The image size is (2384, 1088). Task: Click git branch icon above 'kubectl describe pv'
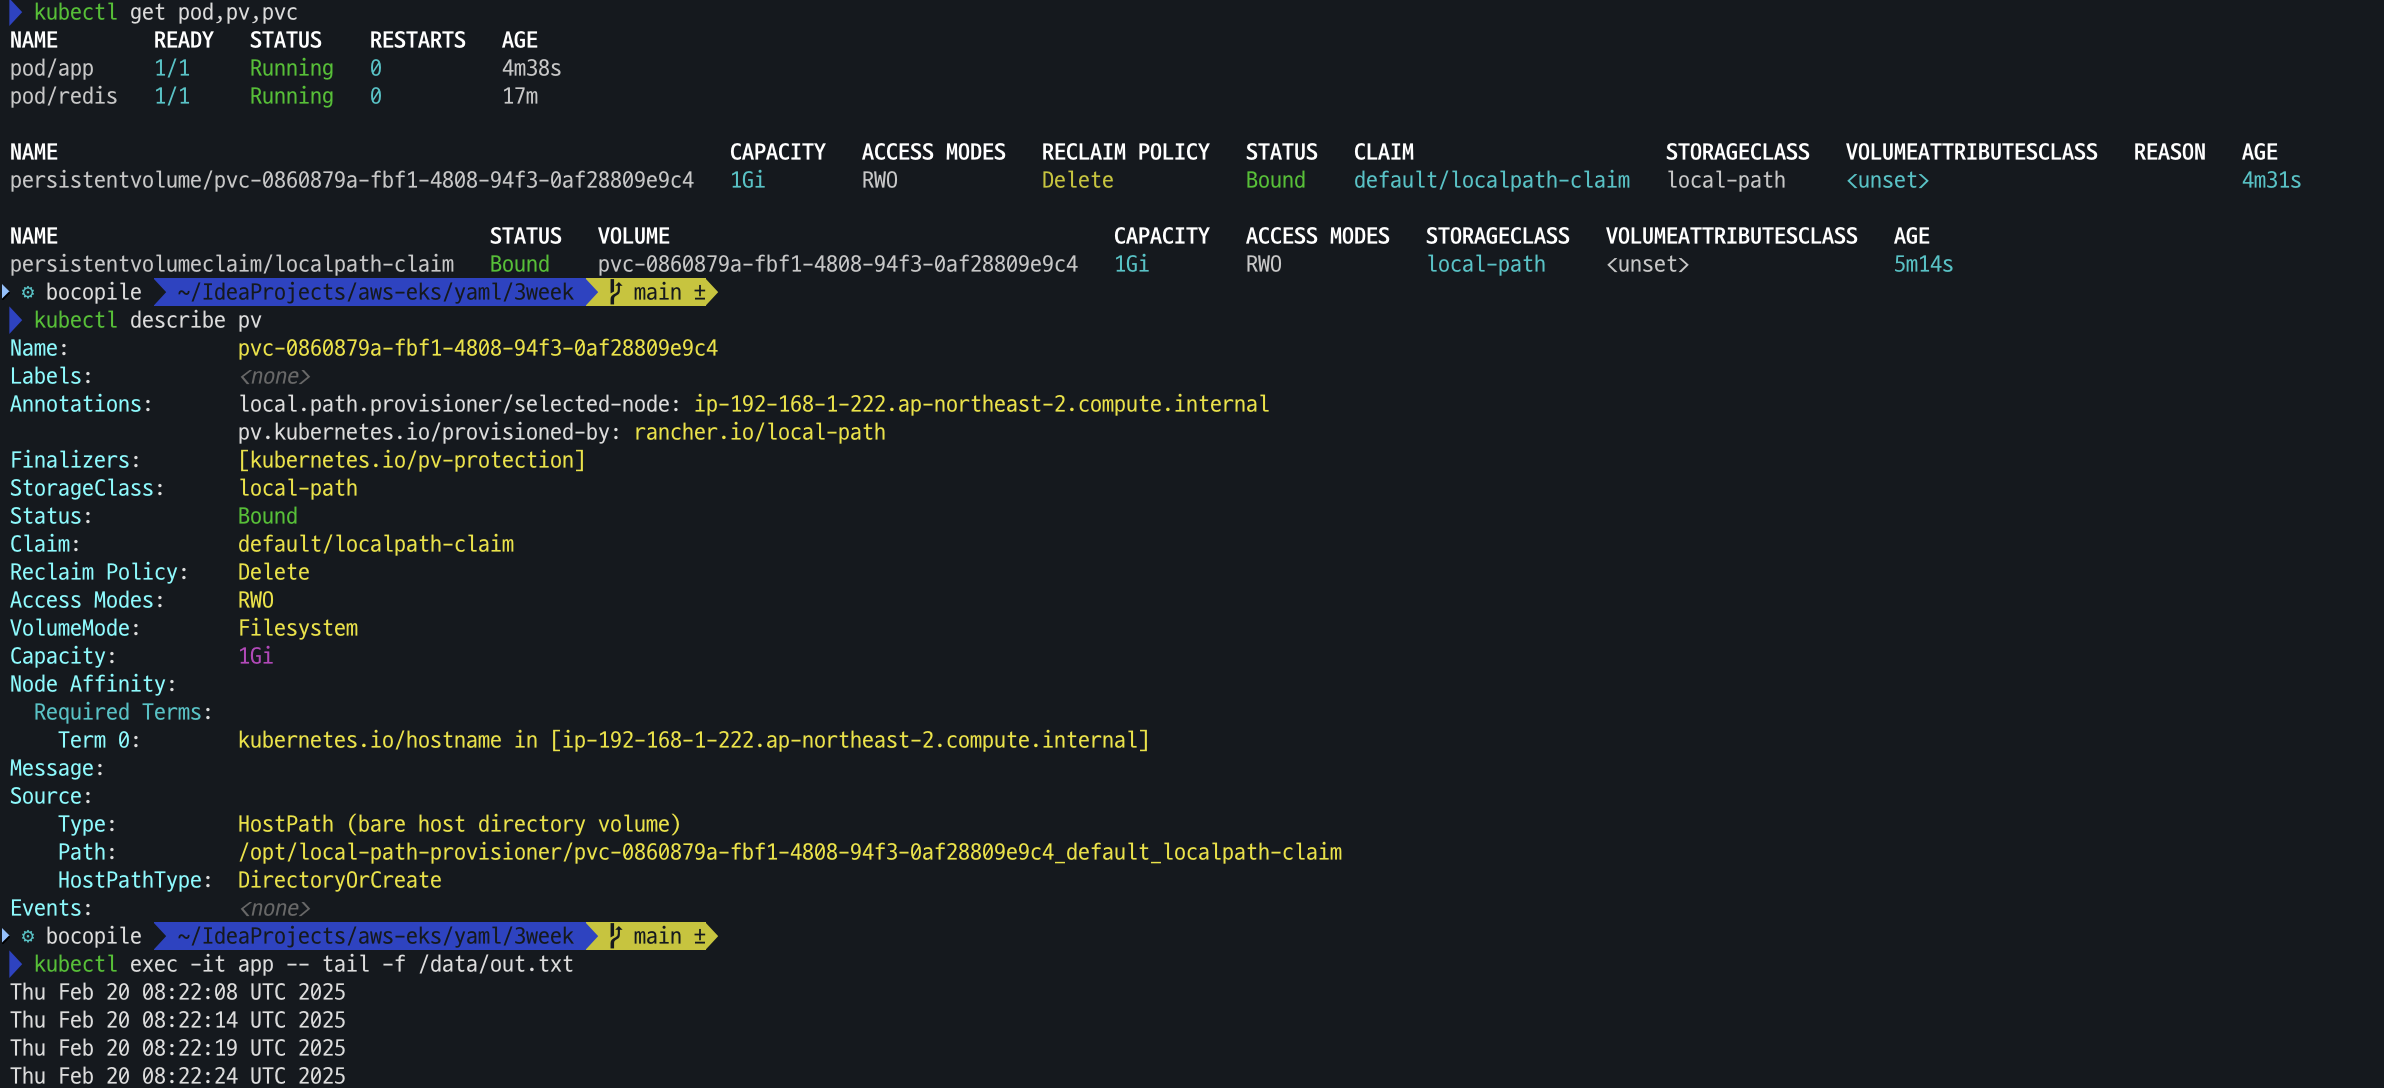click(x=616, y=293)
